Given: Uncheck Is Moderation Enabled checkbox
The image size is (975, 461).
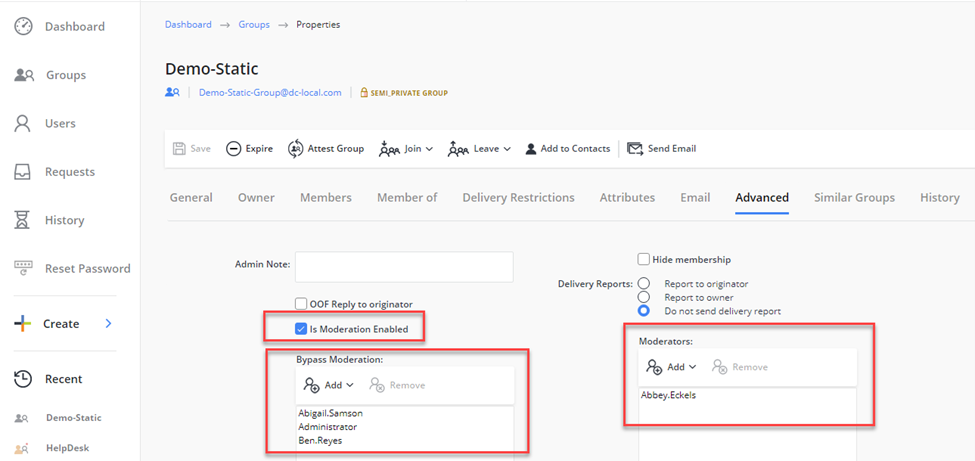Looking at the screenshot, I should click(301, 329).
